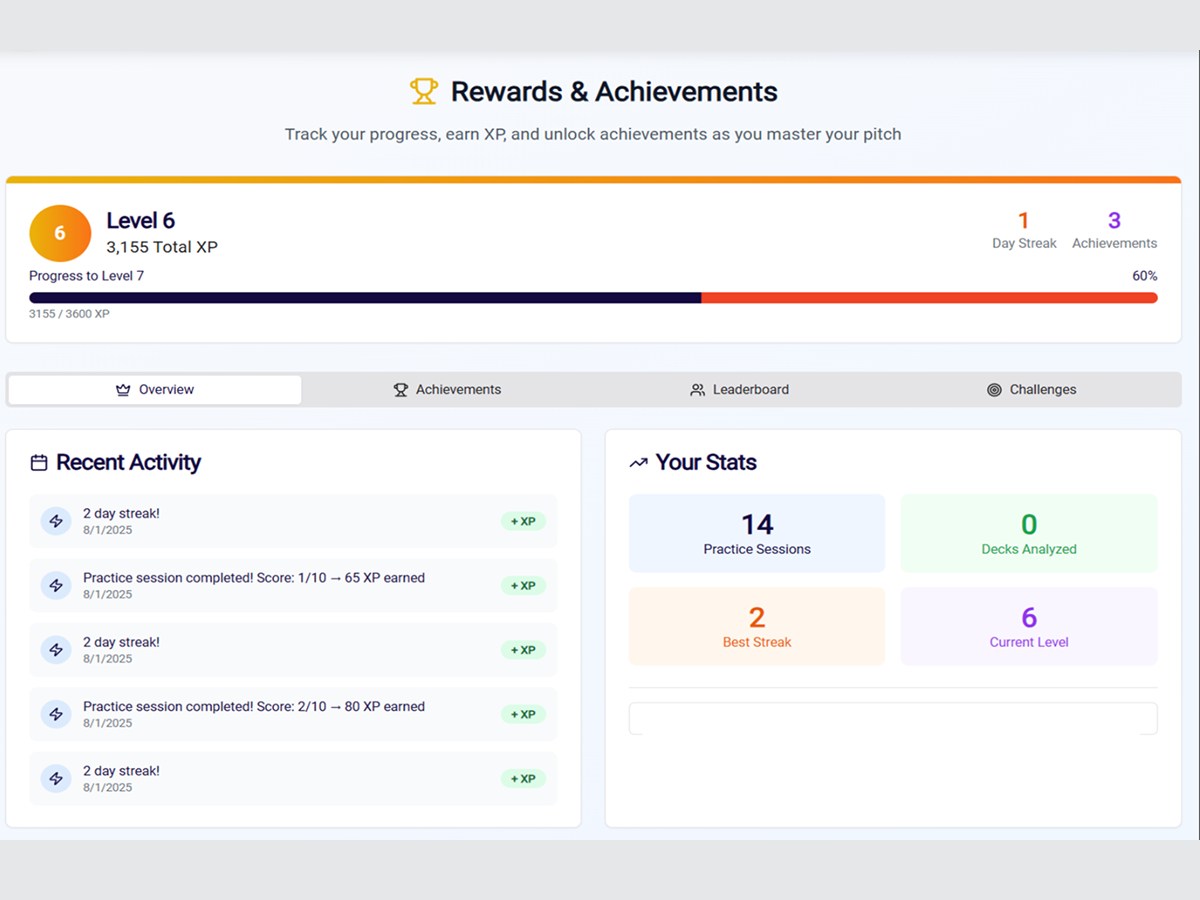Click the 'Progress to Level 7' label
Viewport: 1200px width, 900px height.
click(86, 276)
